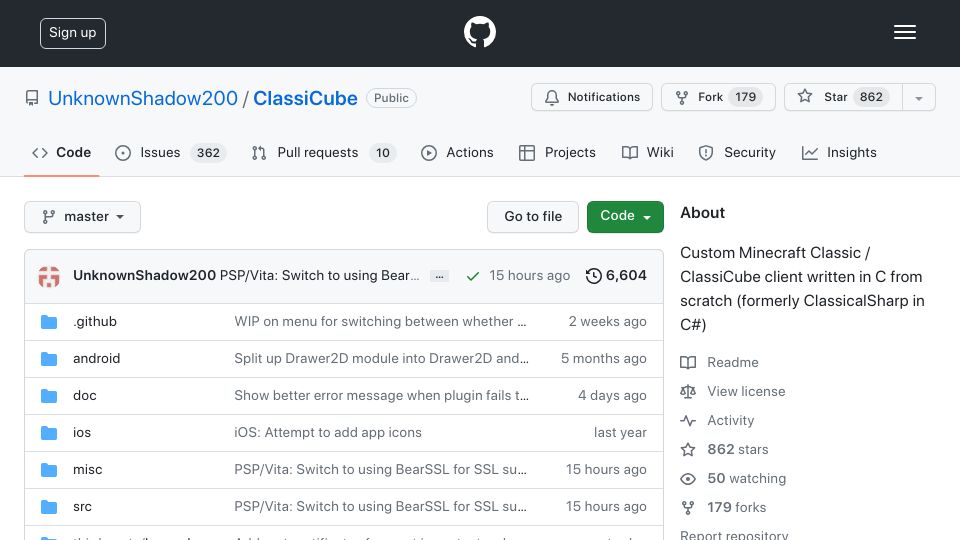The height and width of the screenshot is (540, 960).
Task: Click the src folder icon
Action: [x=49, y=507]
